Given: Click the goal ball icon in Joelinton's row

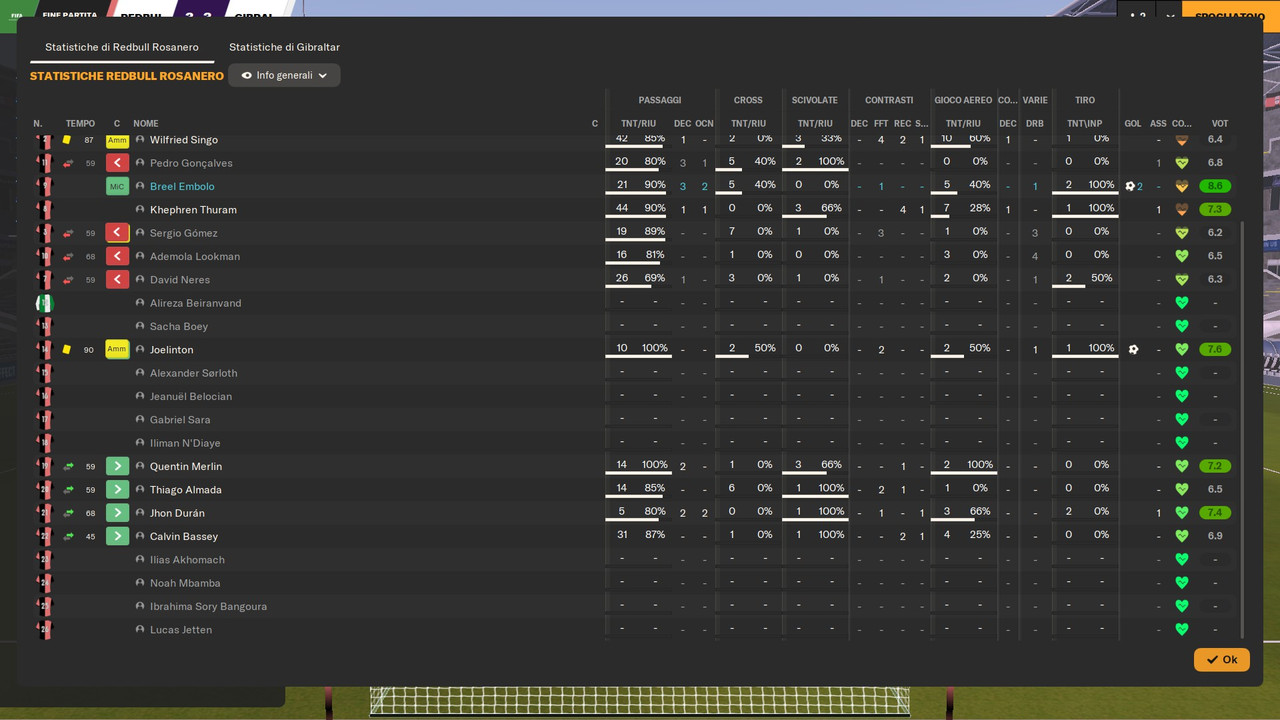Looking at the screenshot, I should point(1133,350).
